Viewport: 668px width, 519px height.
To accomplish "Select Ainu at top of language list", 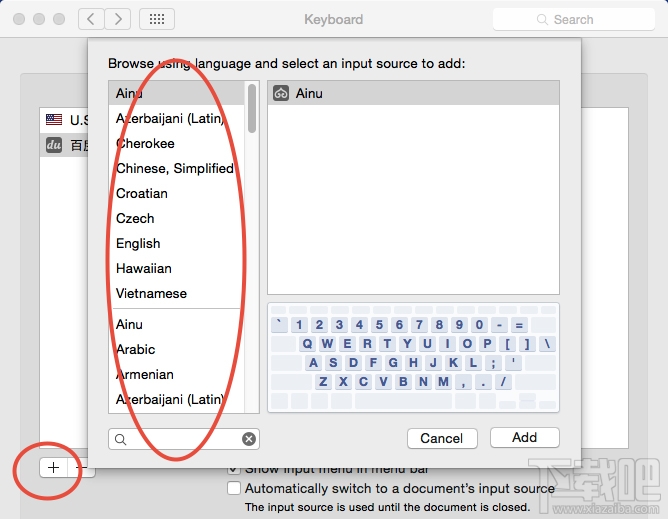I will pyautogui.click(x=177, y=93).
